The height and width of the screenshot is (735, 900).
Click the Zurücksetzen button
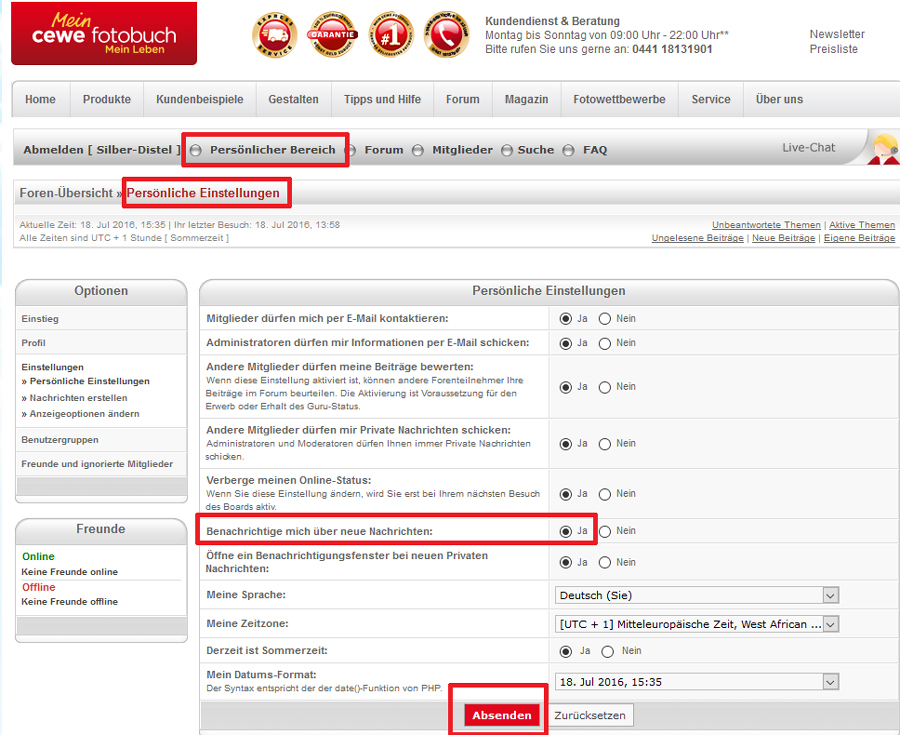click(x=590, y=715)
